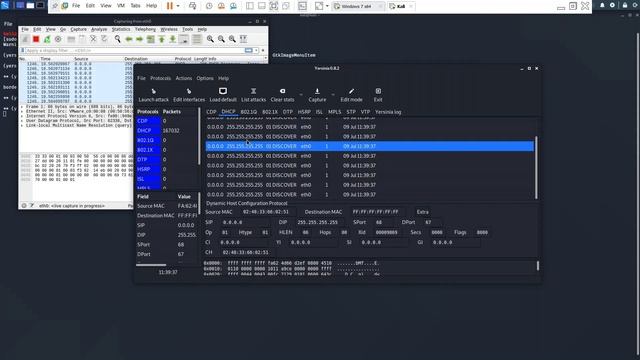The image size is (640, 360).
Task: Click Wireshark find packet magnifier icon
Action: (x=118, y=39)
